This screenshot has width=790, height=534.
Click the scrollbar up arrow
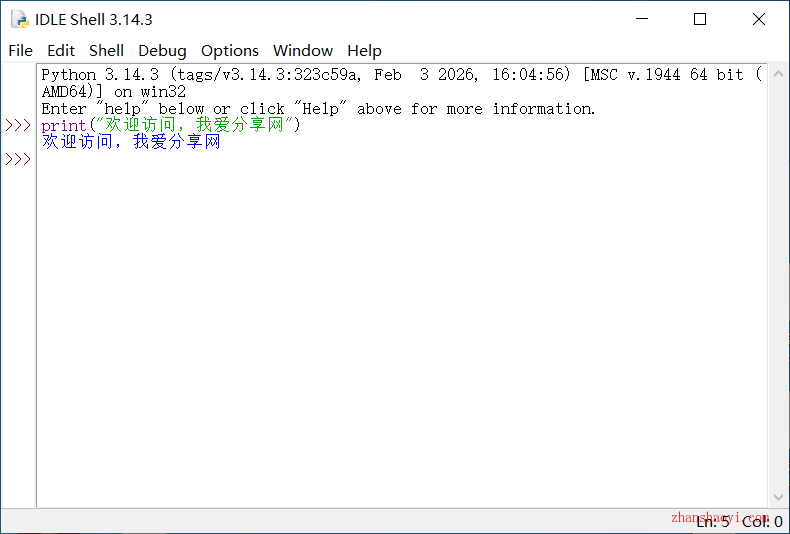pos(778,74)
